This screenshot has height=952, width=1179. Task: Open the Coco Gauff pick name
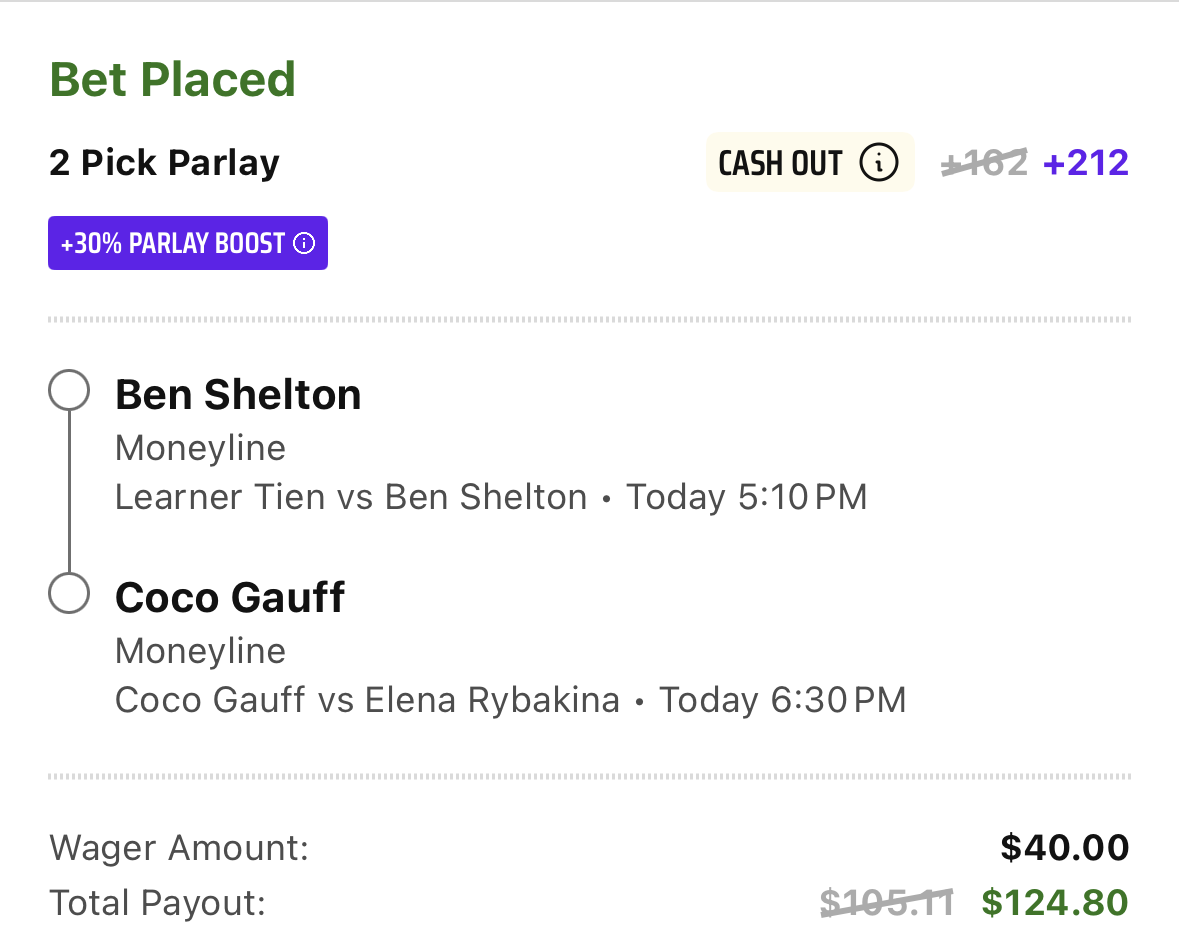tap(229, 598)
